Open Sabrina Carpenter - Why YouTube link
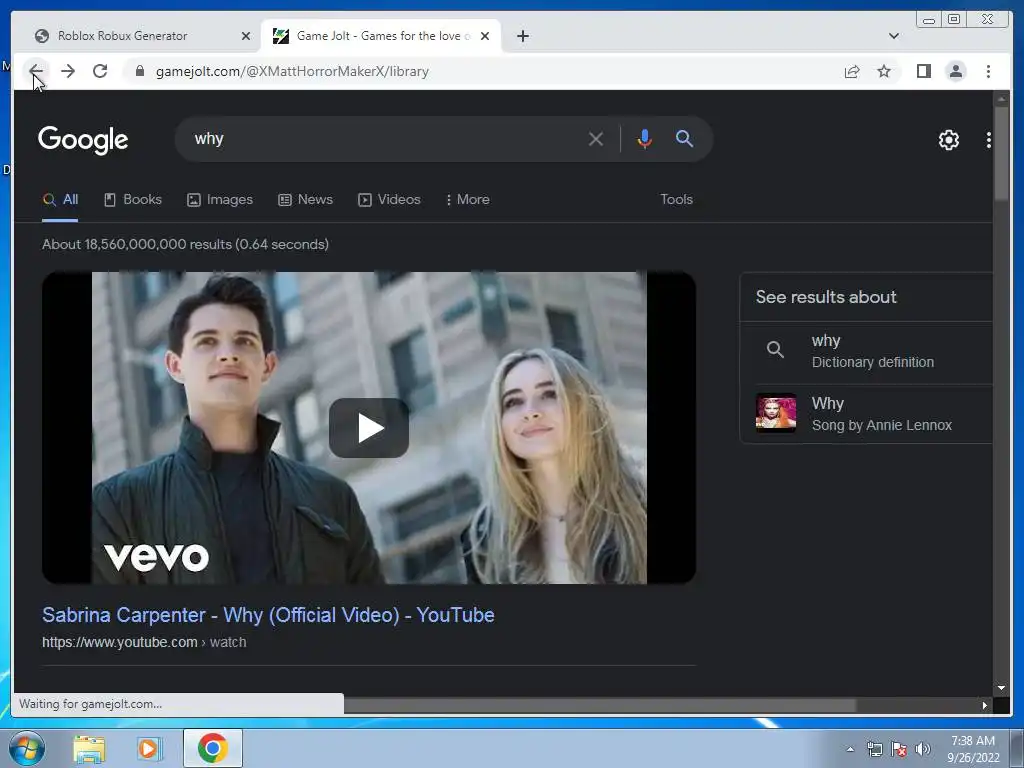The height and width of the screenshot is (768, 1024). 268,615
